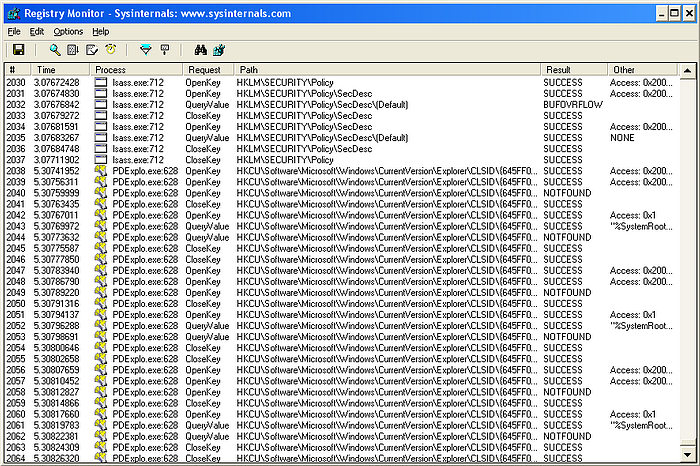Image resolution: width=700 pixels, height=466 pixels.
Task: Select the "%SystemRoot... value in row 2043
Action: [641, 226]
